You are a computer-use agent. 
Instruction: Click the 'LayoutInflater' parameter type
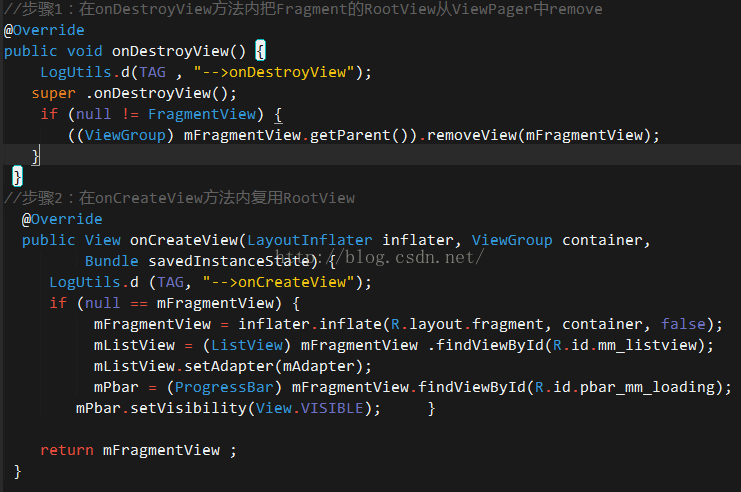point(310,240)
